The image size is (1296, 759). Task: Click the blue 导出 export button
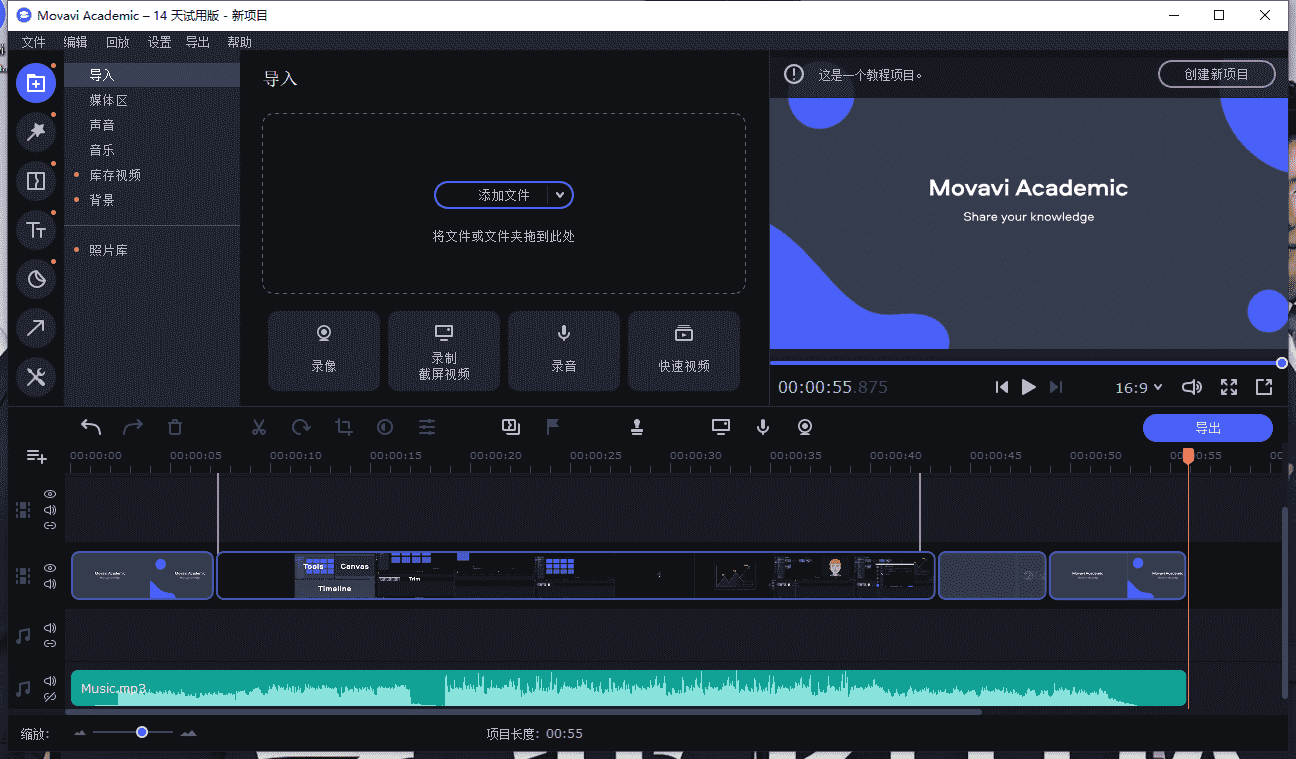pyautogui.click(x=1208, y=428)
